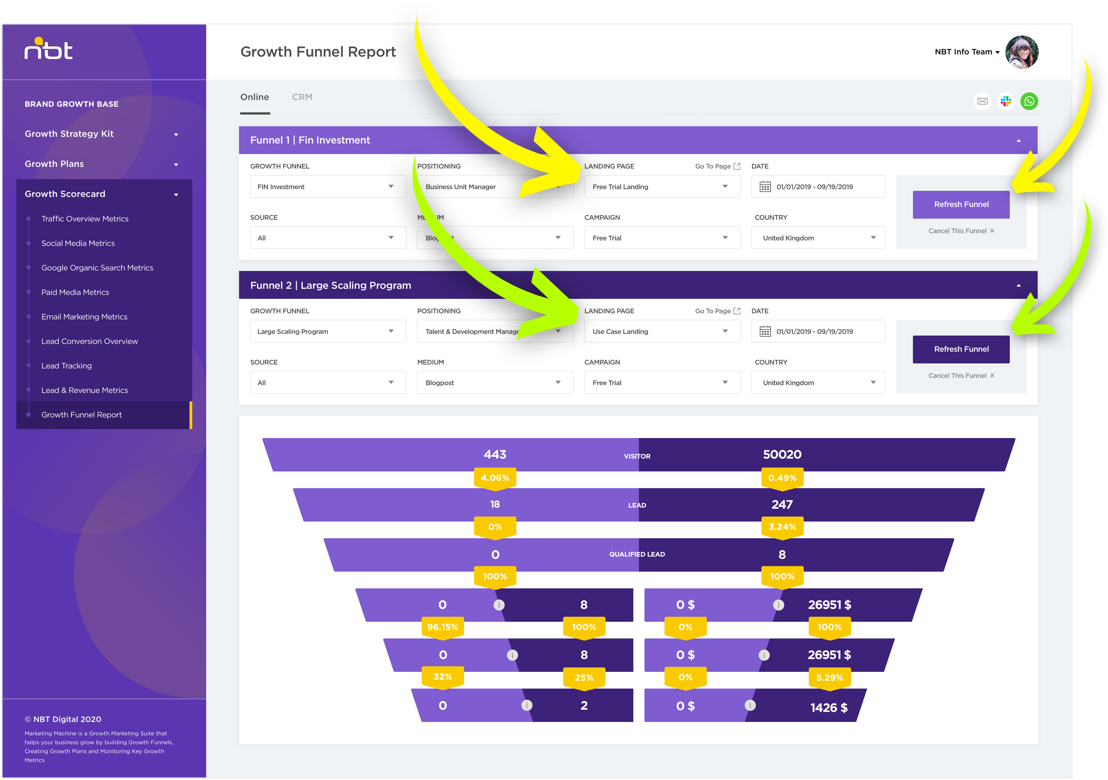Click Funnel 2 calendar icon
This screenshot has height=780, width=1108.
click(765, 331)
